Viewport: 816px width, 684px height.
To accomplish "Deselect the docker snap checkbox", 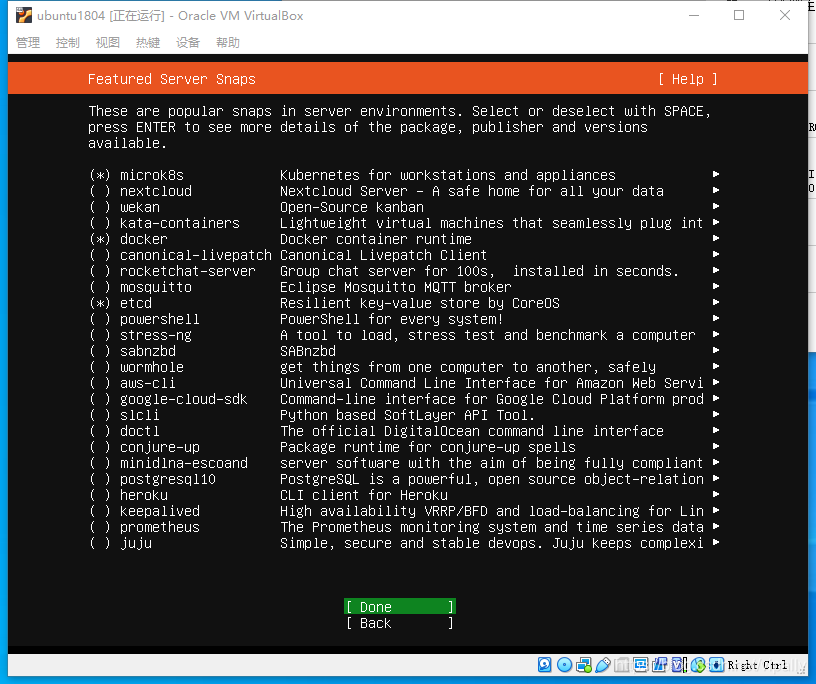I will click(100, 239).
